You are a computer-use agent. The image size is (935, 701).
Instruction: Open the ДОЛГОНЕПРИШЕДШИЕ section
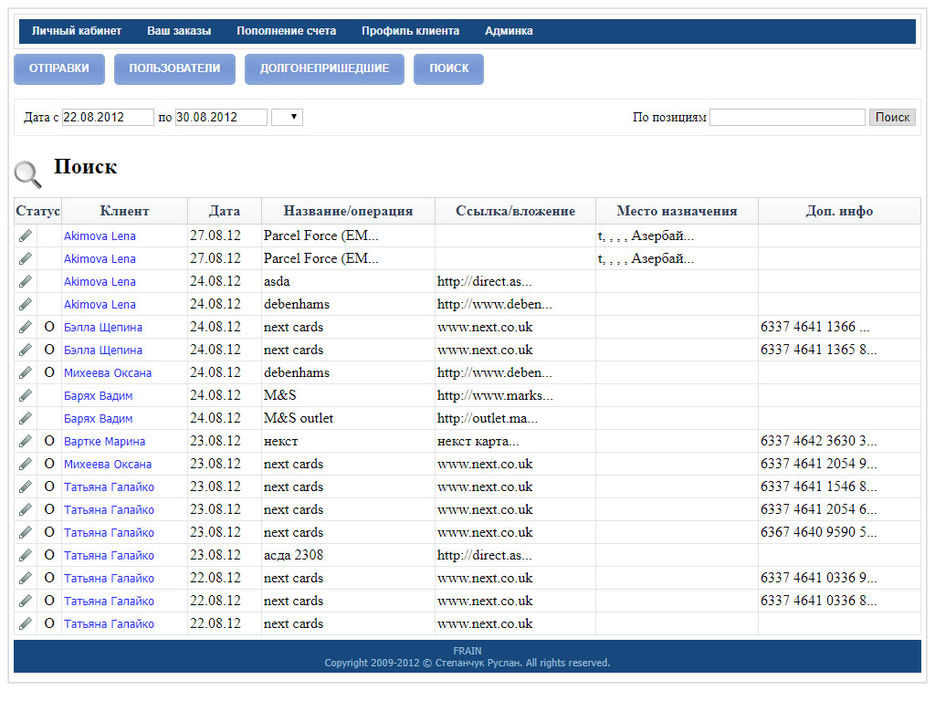click(x=324, y=69)
